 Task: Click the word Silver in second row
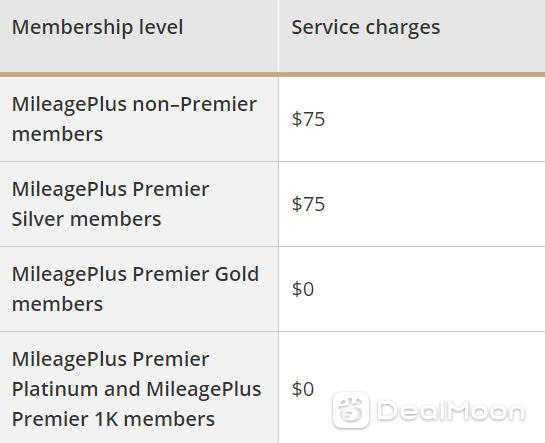(x=39, y=219)
